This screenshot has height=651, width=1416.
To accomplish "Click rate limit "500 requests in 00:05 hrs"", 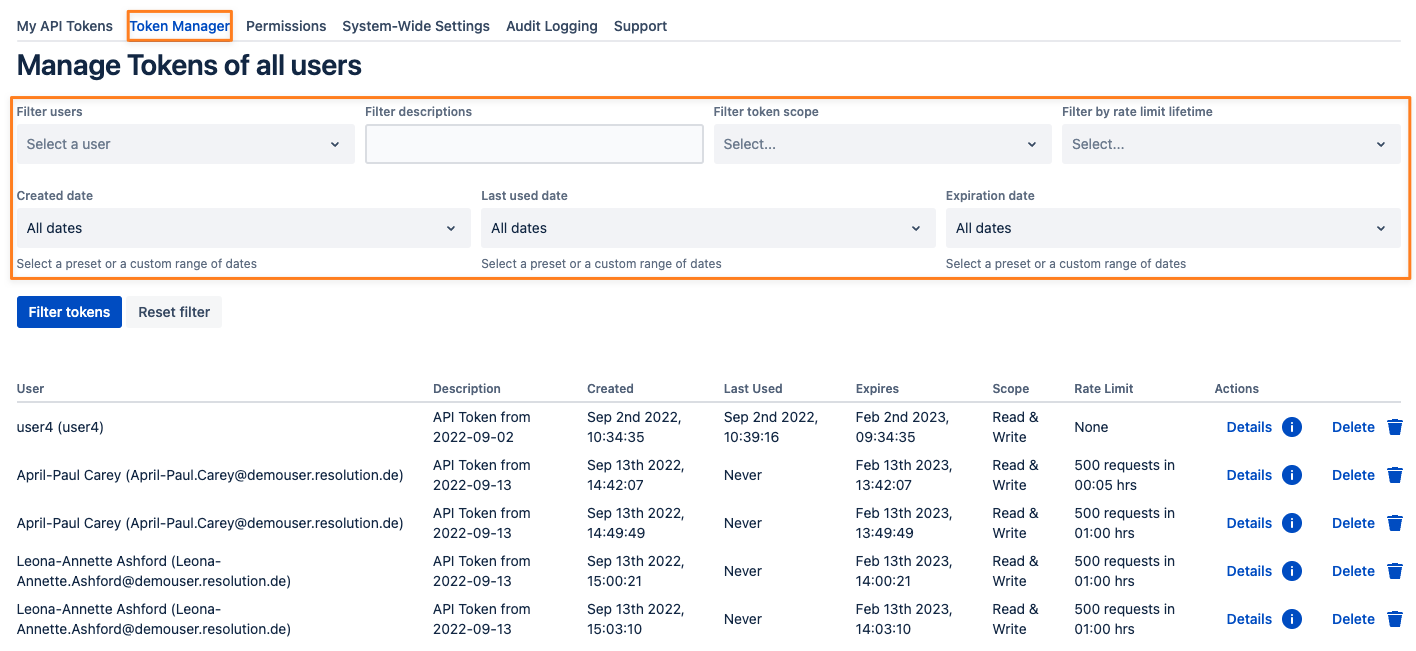I will coord(1124,475).
